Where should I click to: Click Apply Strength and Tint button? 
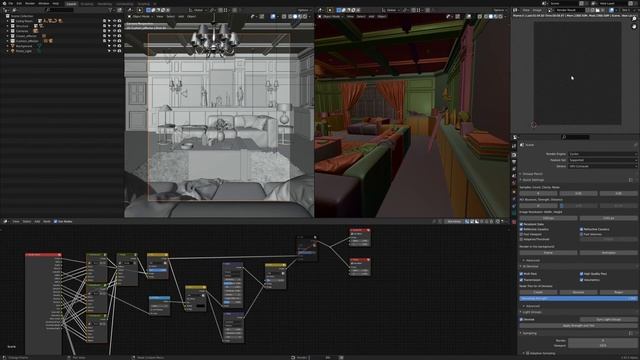coord(578,326)
